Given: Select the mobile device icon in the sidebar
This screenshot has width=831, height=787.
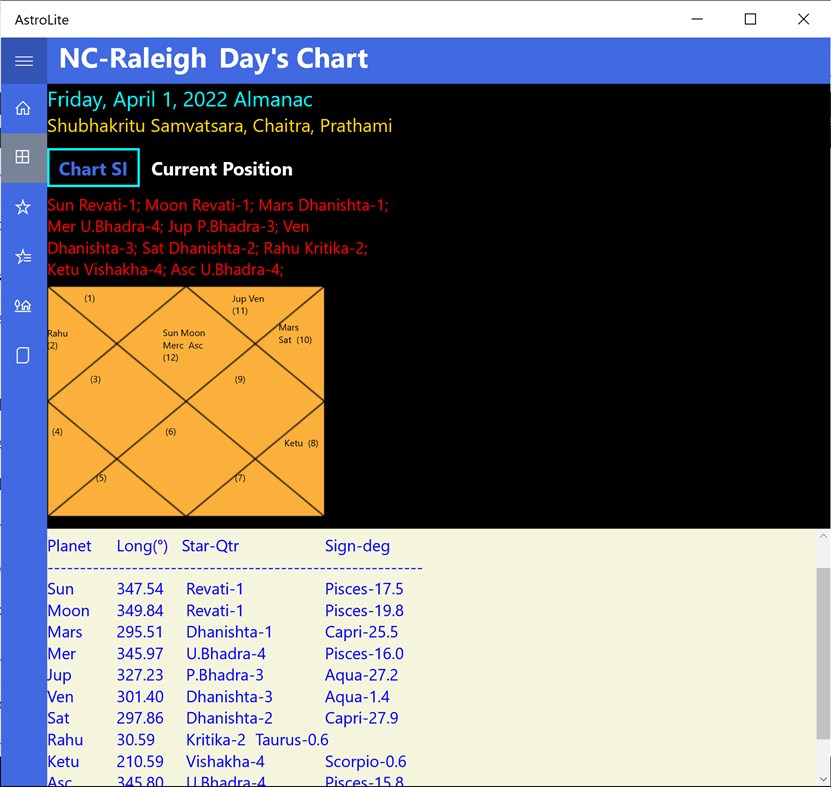Looking at the screenshot, I should [23, 355].
